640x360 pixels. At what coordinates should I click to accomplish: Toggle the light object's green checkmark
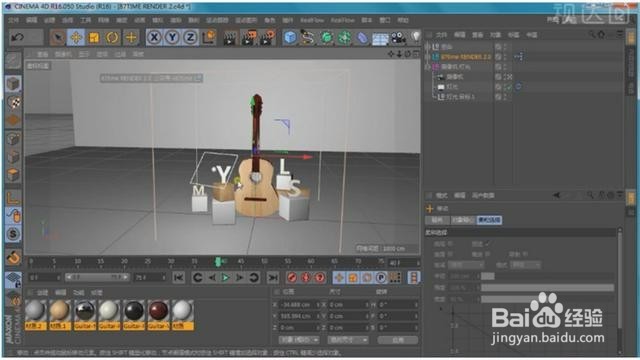508,87
